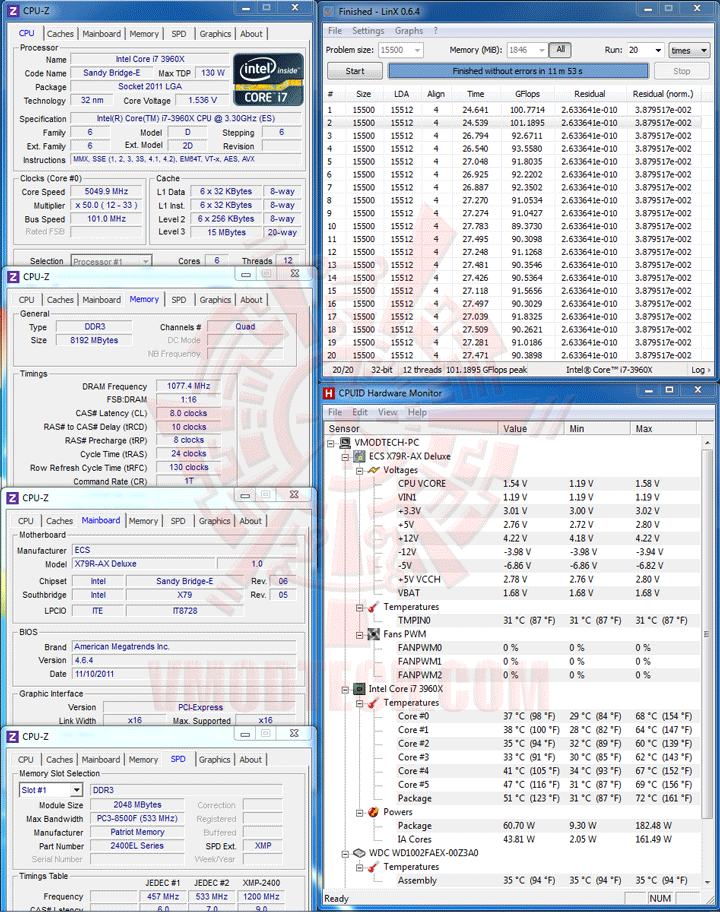Click the Residual (norm.) column header
The image size is (720, 912).
point(663,94)
